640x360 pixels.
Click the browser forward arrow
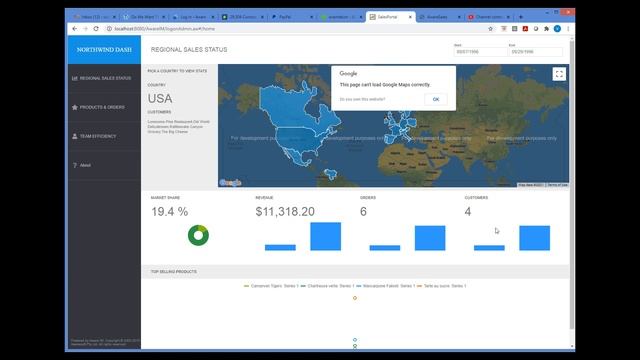point(85,29)
